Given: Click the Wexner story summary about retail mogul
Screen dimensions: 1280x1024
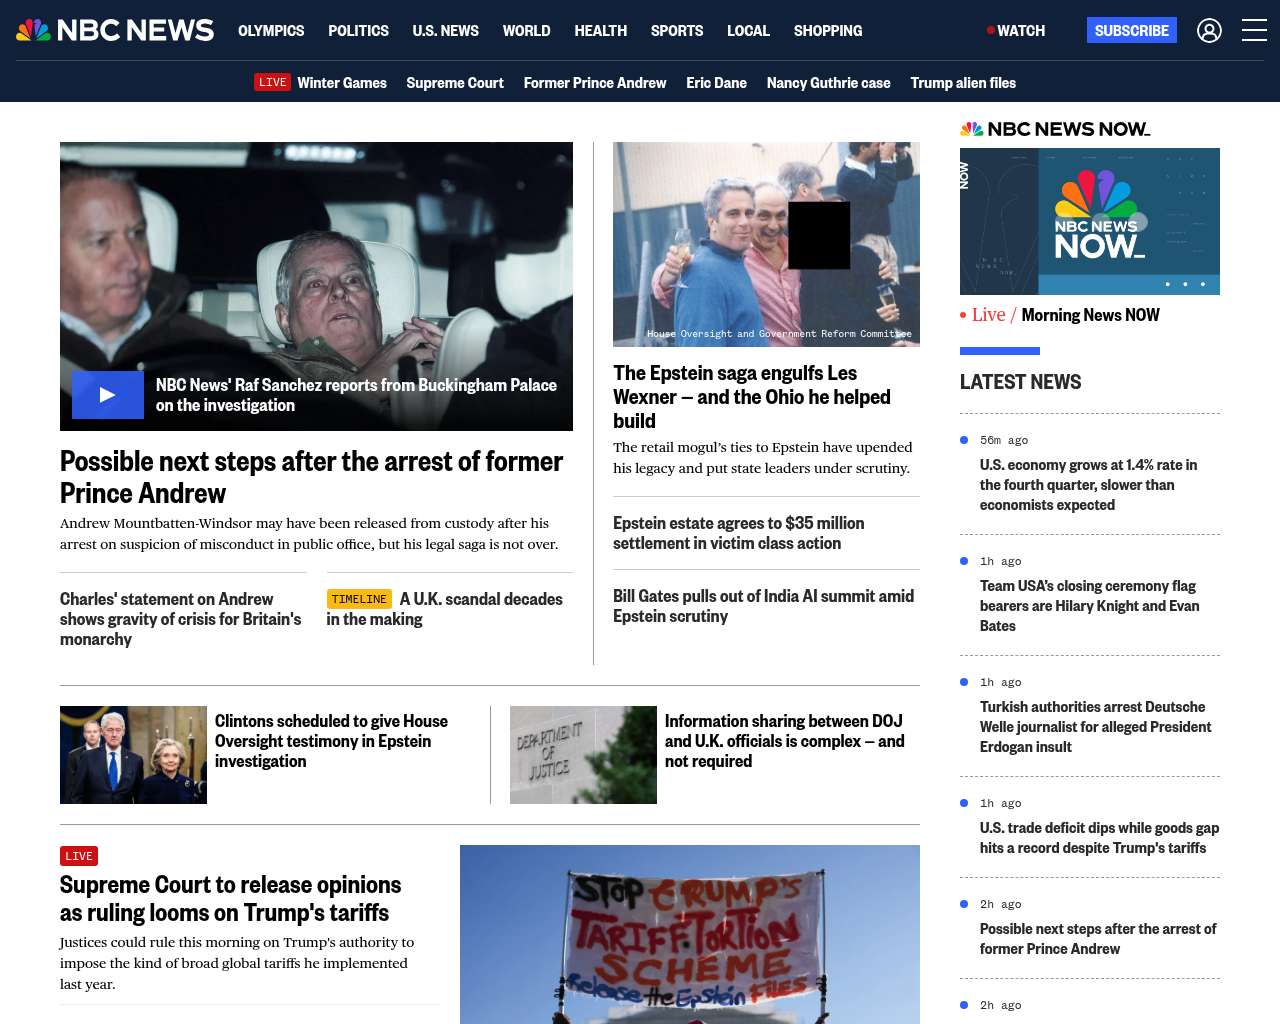Looking at the screenshot, I should tap(763, 458).
